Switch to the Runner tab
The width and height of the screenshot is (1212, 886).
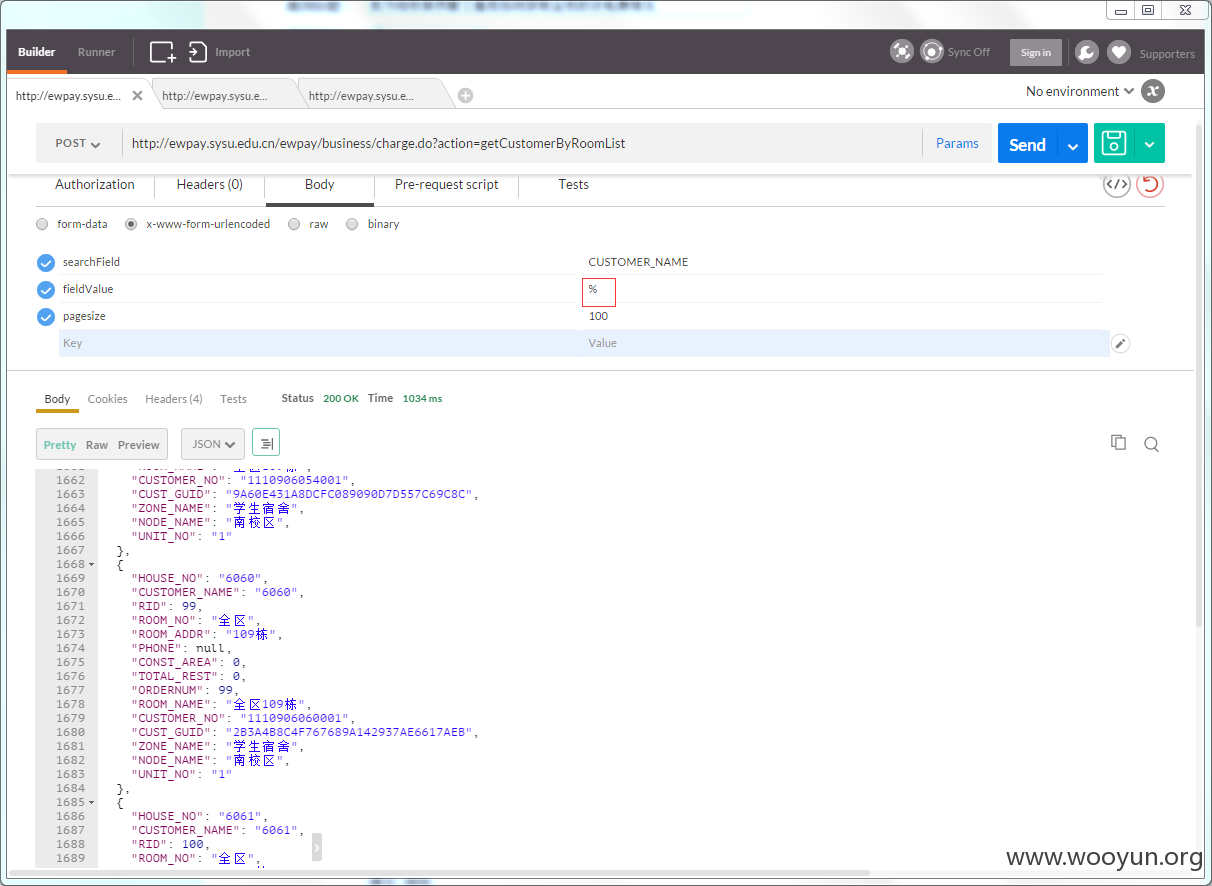tap(97, 52)
